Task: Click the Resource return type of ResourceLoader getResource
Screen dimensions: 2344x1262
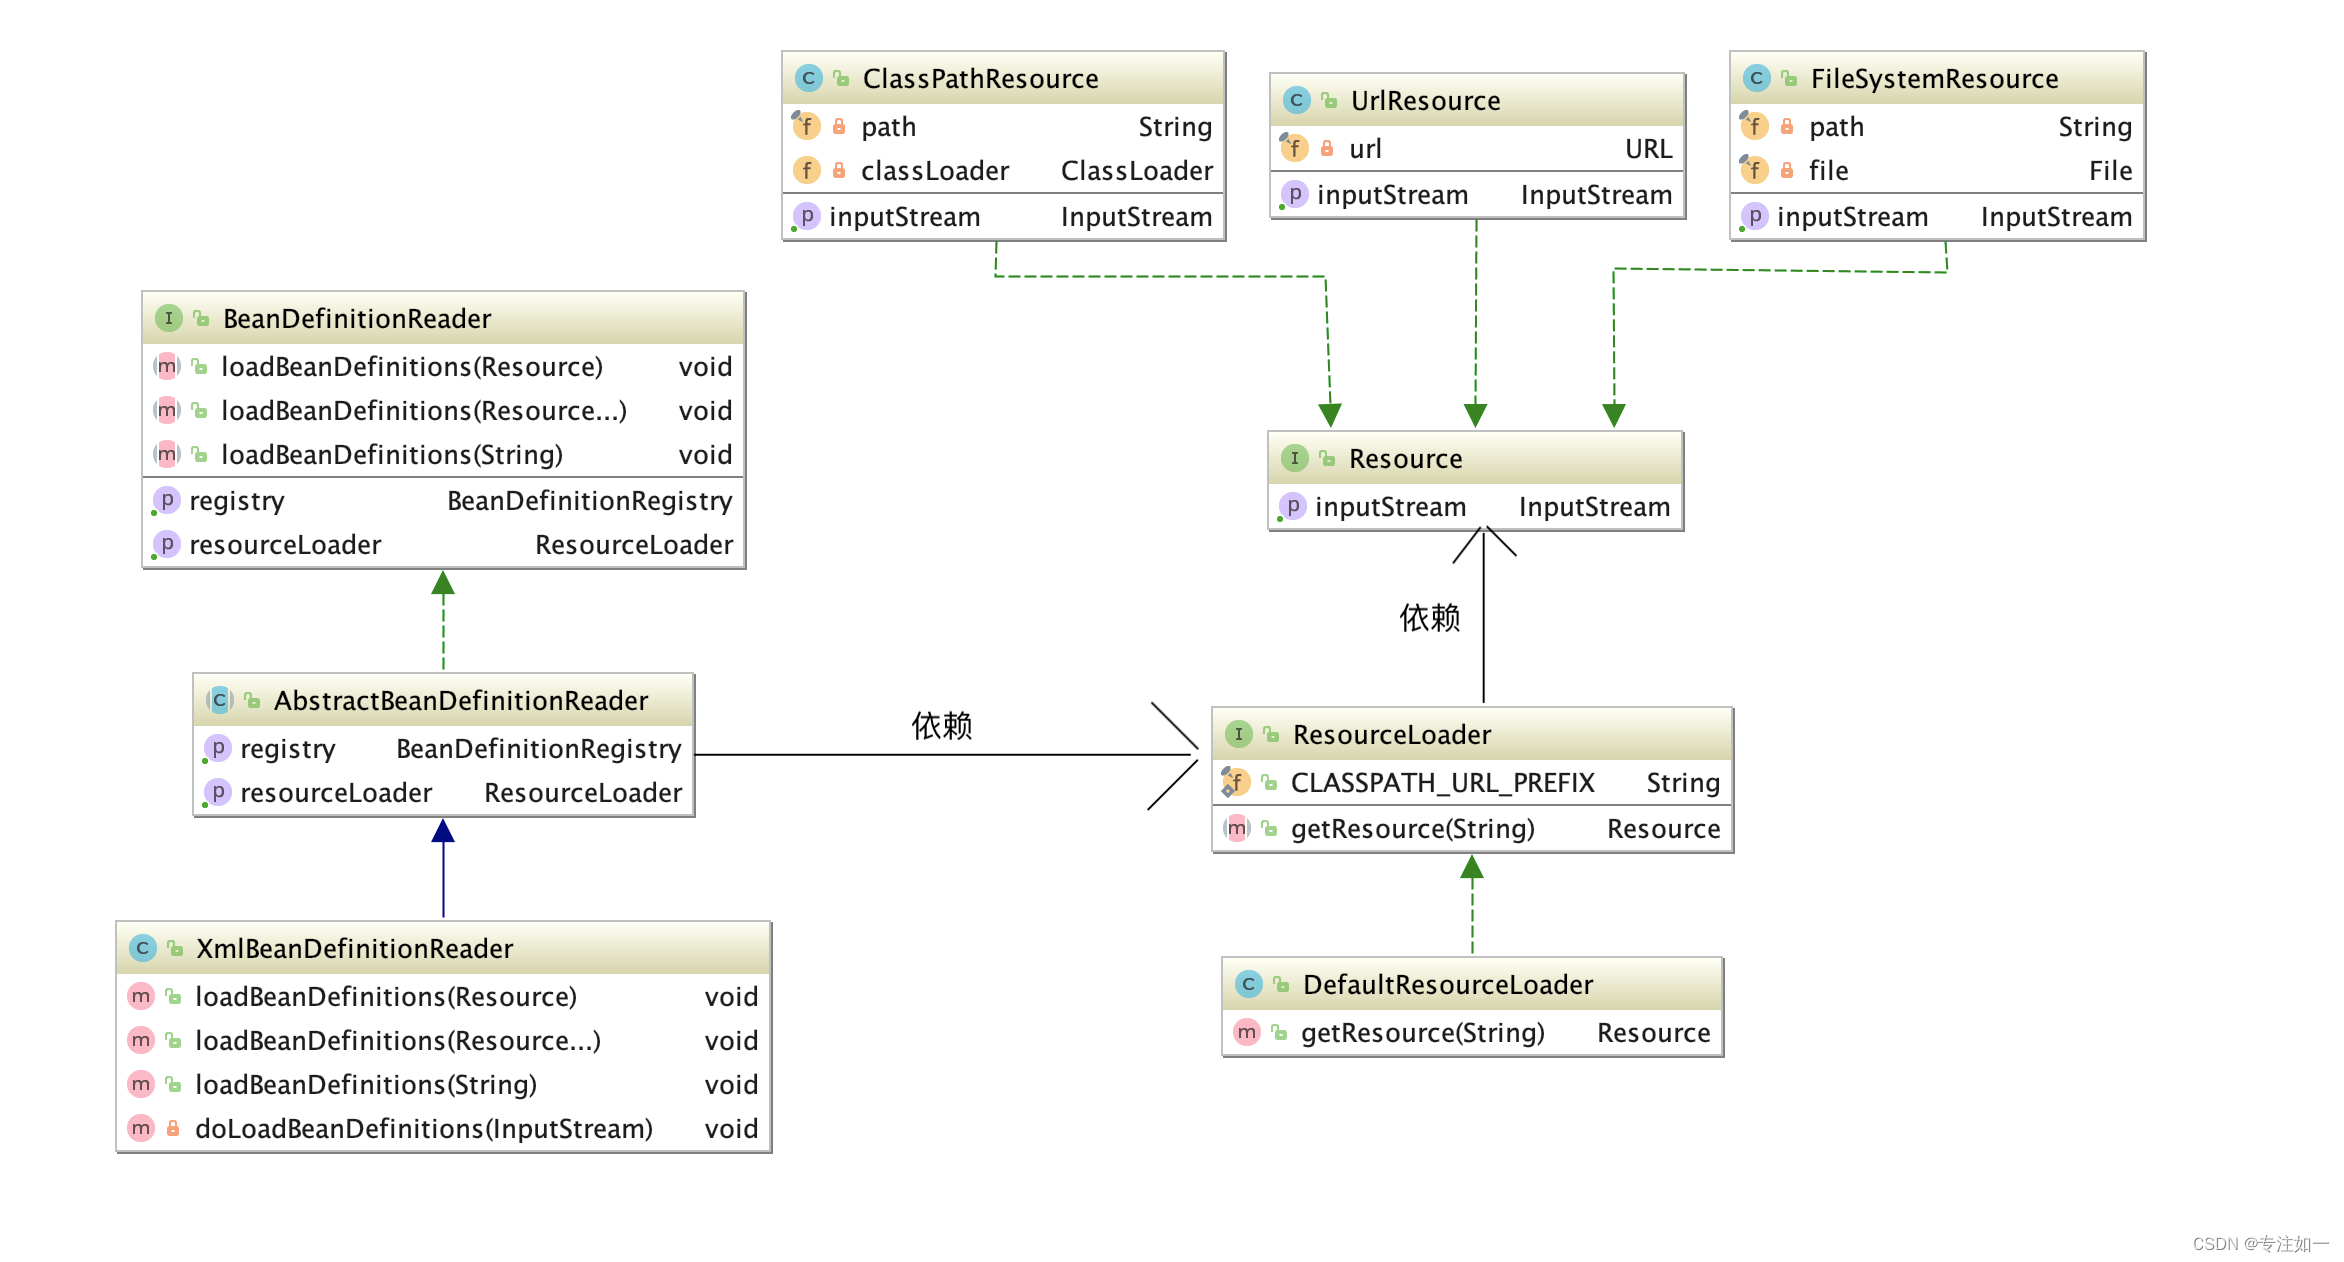Action: (1663, 828)
